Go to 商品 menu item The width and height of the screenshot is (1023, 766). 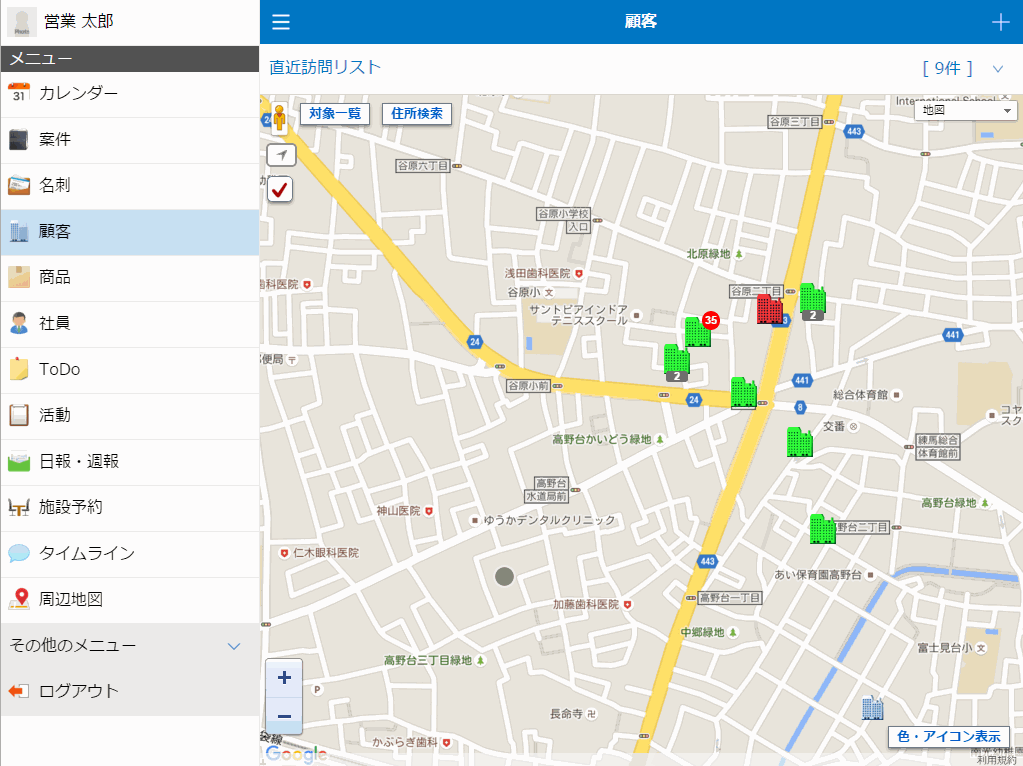130,278
